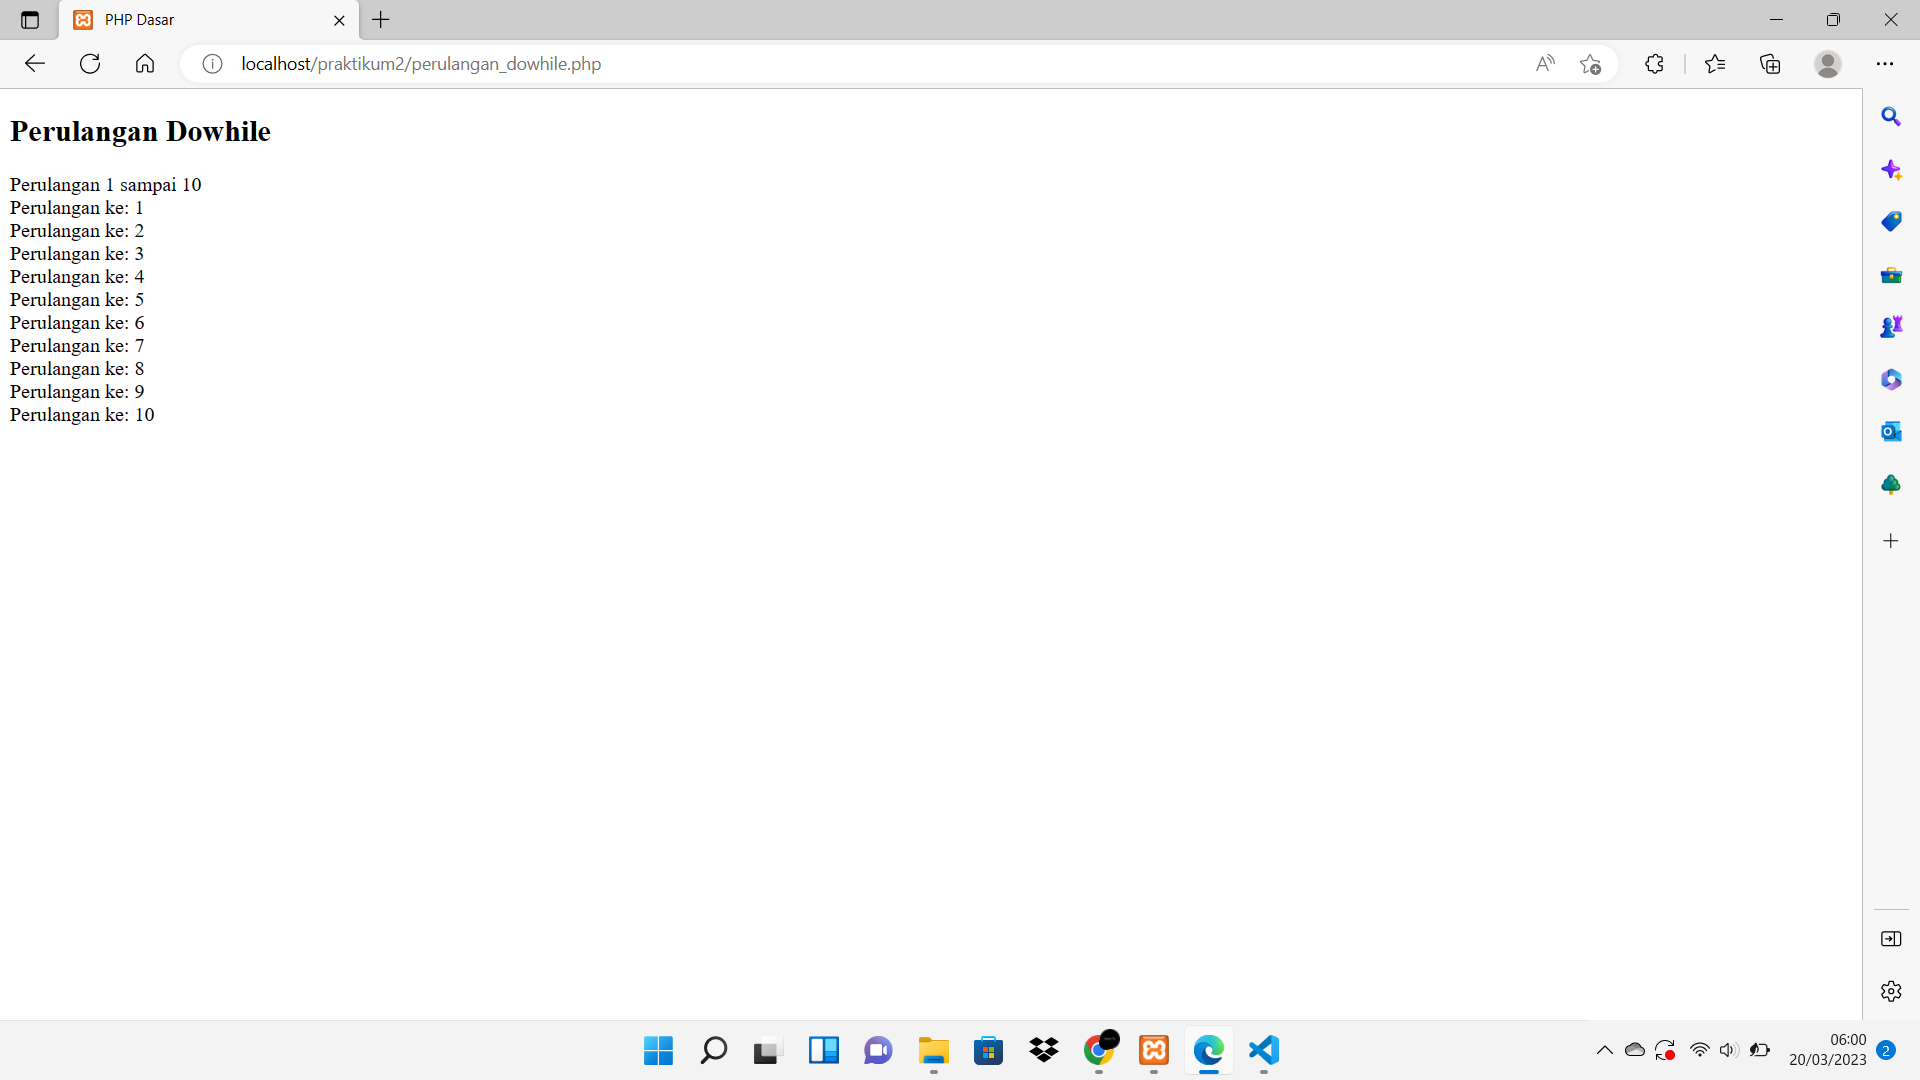Go back to previous page
Image resolution: width=1920 pixels, height=1080 pixels.
pos(35,64)
